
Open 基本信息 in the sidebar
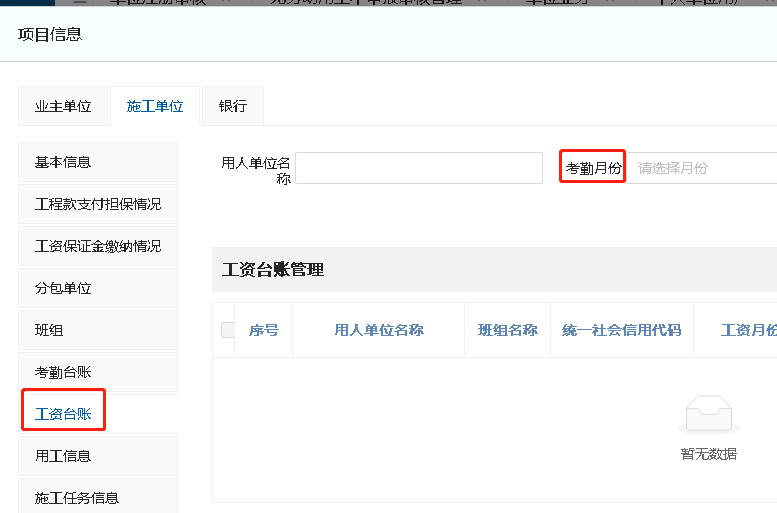click(98, 162)
